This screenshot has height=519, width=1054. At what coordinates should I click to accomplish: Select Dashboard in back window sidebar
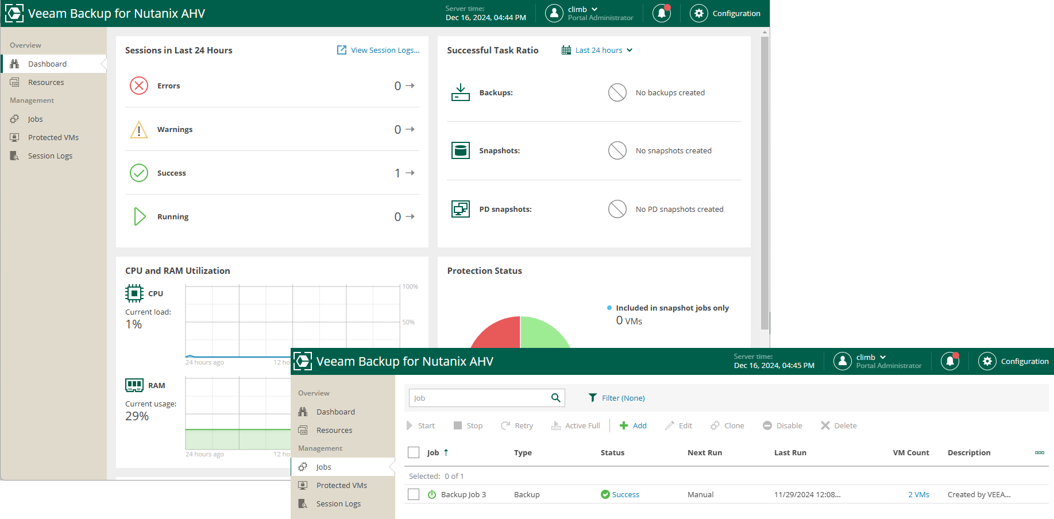(53, 64)
